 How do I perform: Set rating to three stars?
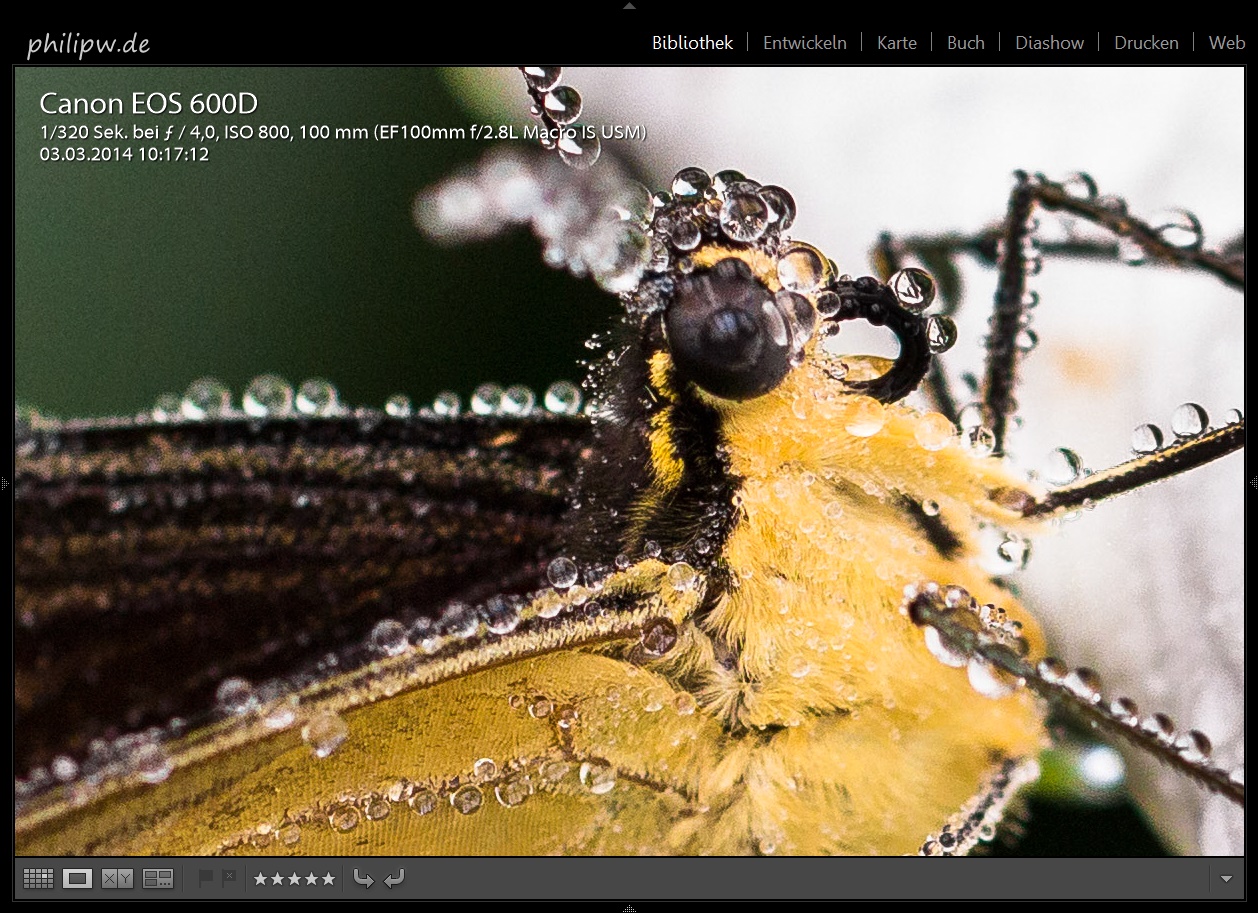pos(294,879)
